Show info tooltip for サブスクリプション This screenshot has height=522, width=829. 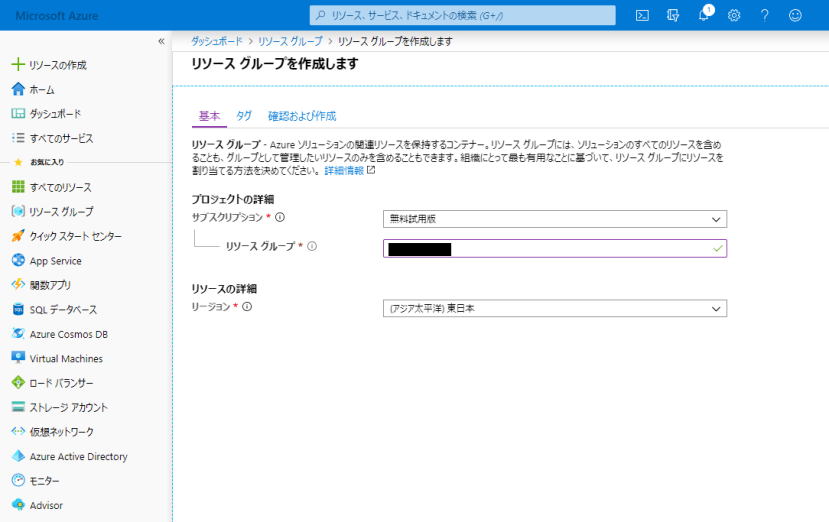click(x=280, y=217)
